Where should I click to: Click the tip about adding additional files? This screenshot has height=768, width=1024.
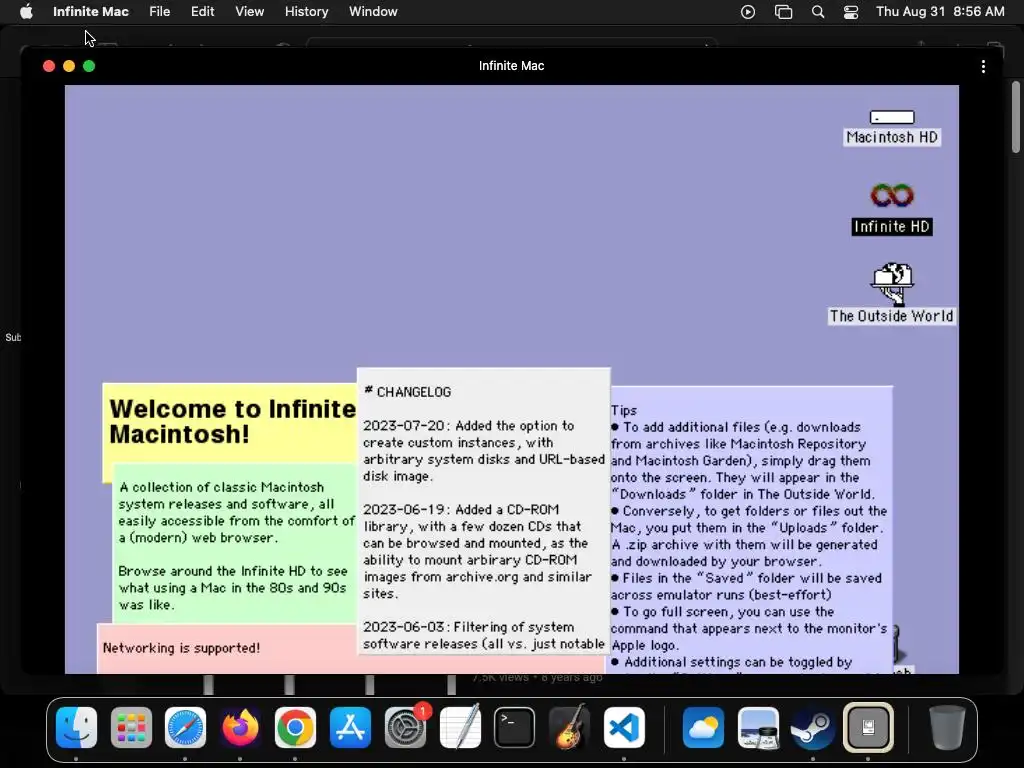point(743,460)
